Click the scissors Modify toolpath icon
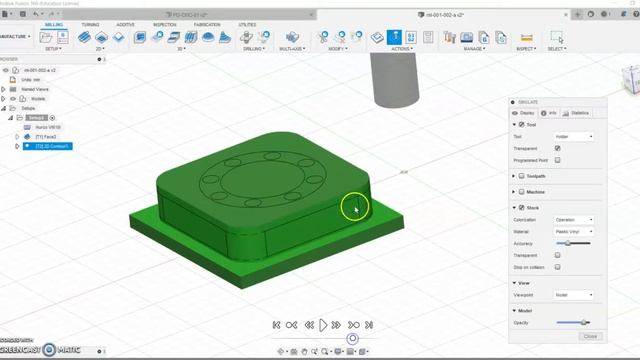The image size is (640, 360). 323,38
